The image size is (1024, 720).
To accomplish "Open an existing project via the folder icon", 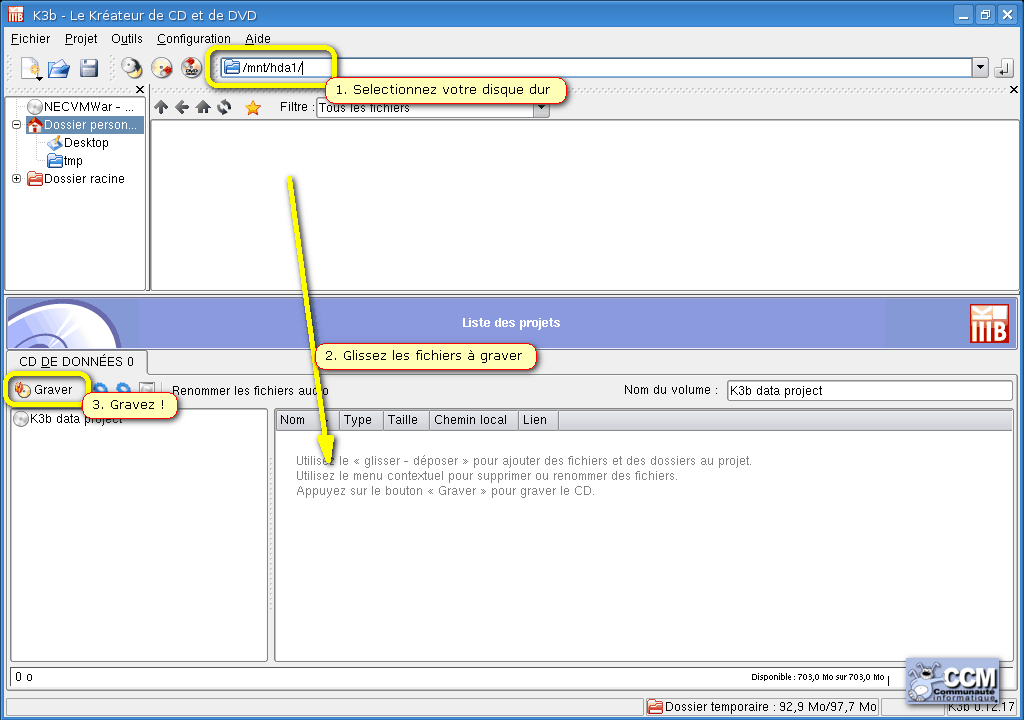I will [x=59, y=68].
